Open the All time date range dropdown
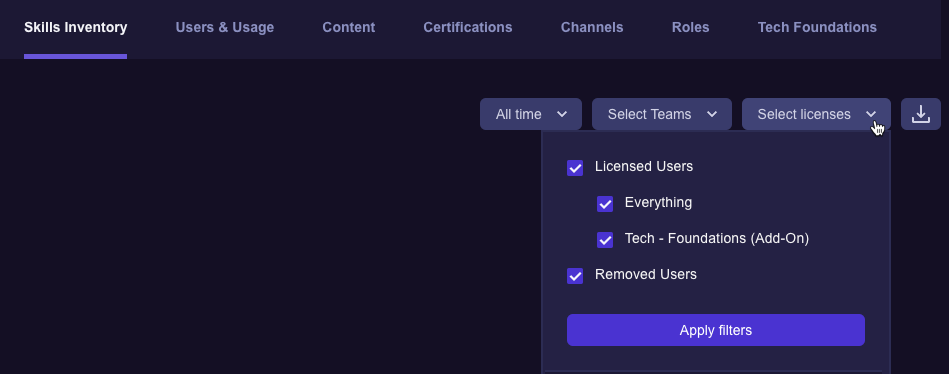This screenshot has width=949, height=374. (531, 114)
